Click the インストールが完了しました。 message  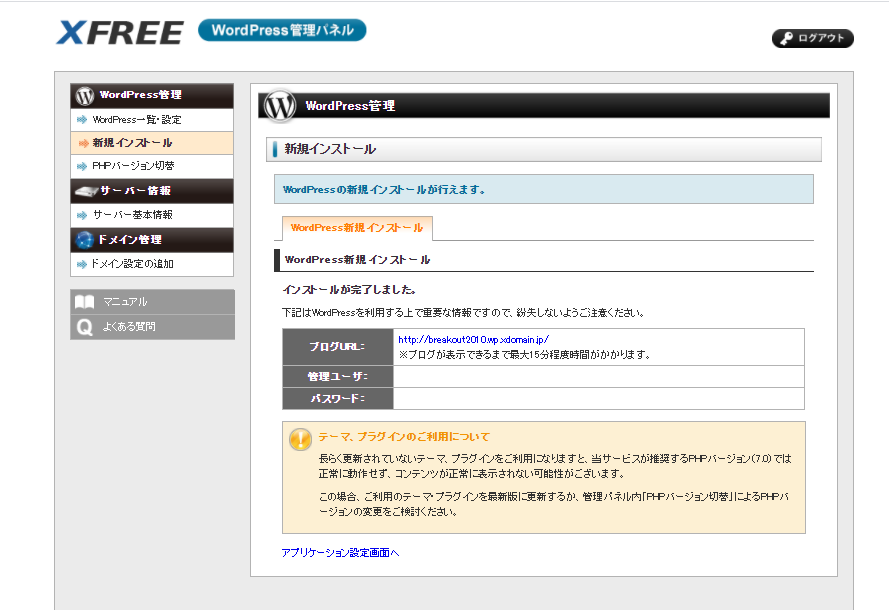349,290
